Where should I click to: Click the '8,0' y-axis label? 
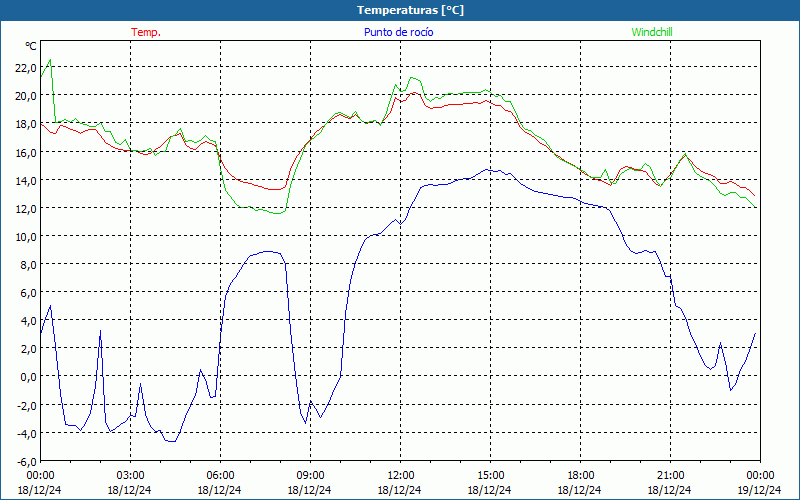(29, 265)
